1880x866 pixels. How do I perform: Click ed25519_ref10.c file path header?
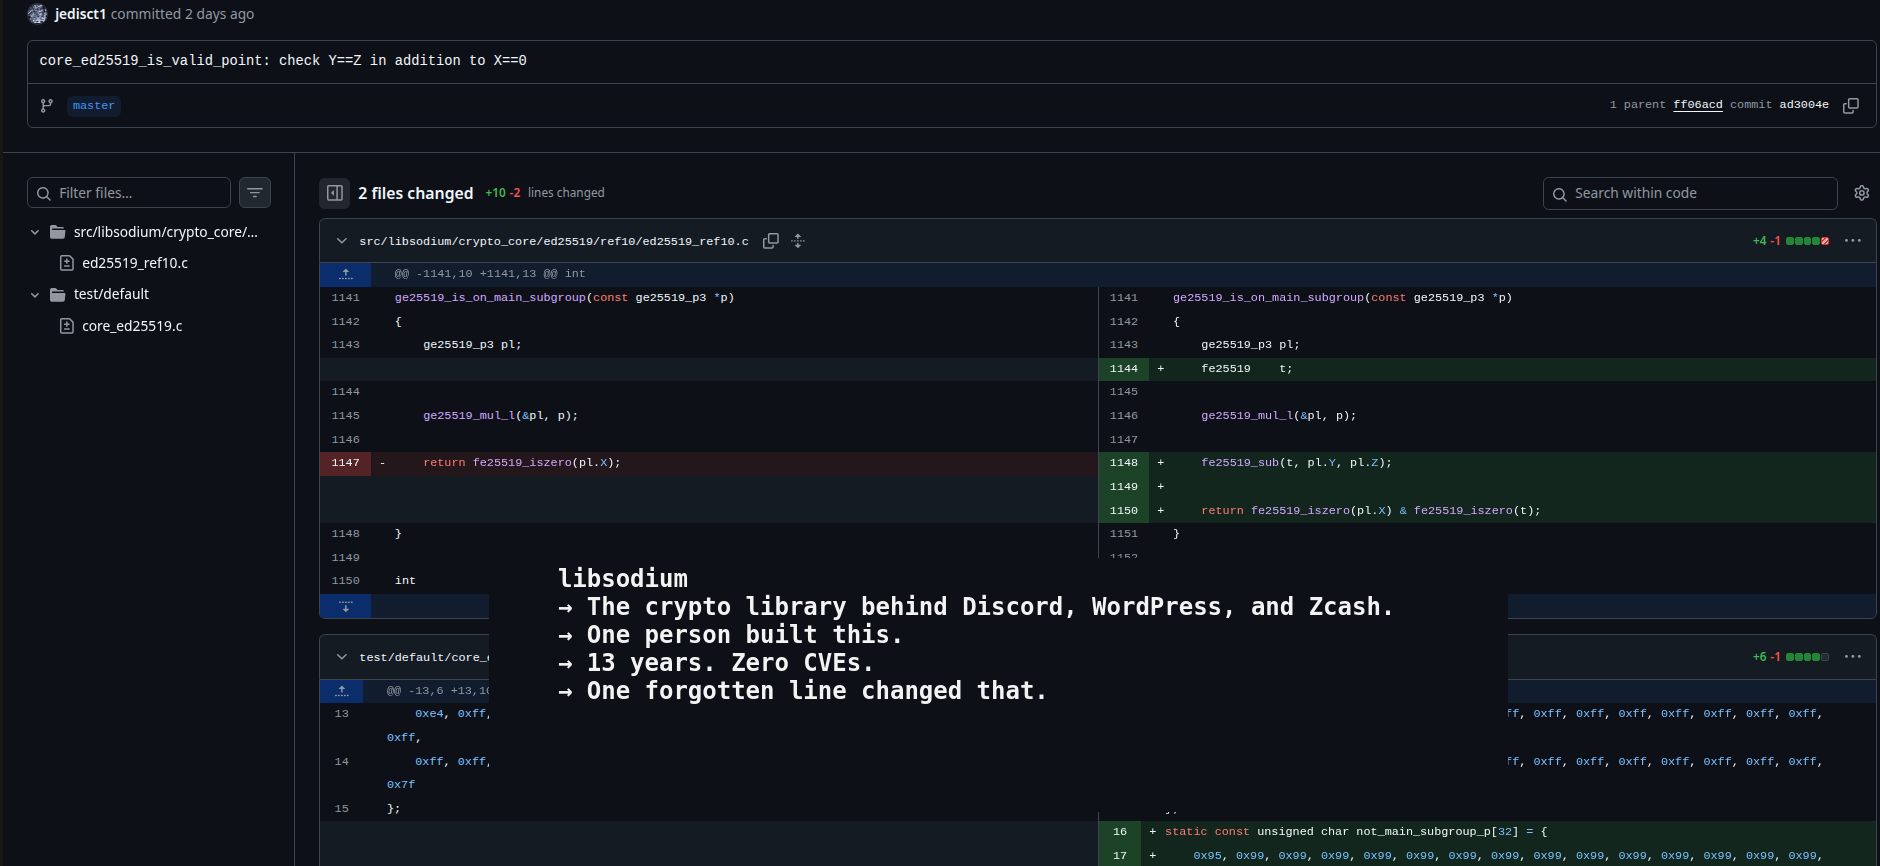553,241
